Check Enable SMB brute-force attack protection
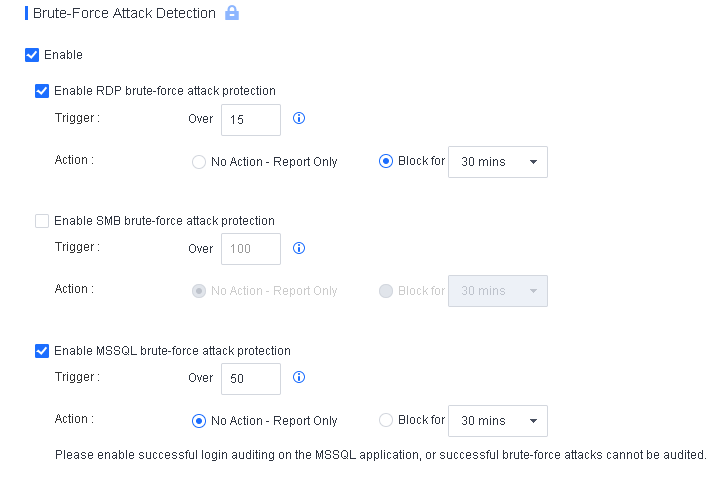The width and height of the screenshot is (719, 484). point(42,221)
